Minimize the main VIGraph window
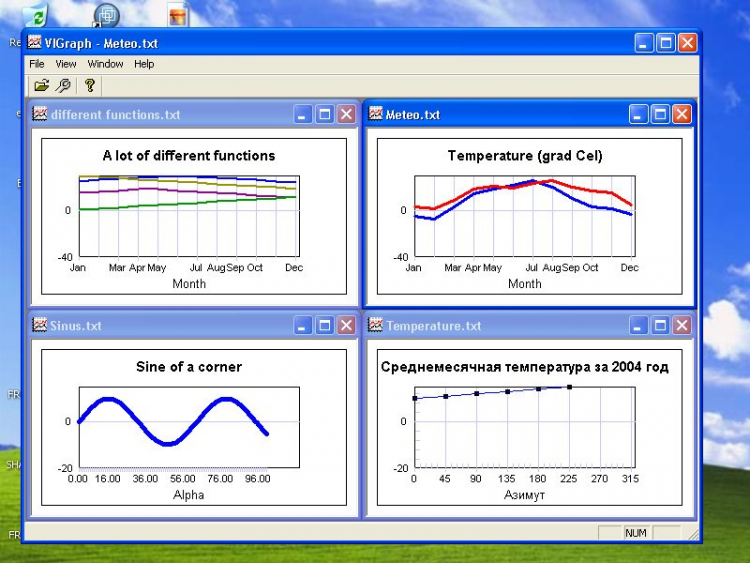750x563 pixels. click(x=644, y=43)
